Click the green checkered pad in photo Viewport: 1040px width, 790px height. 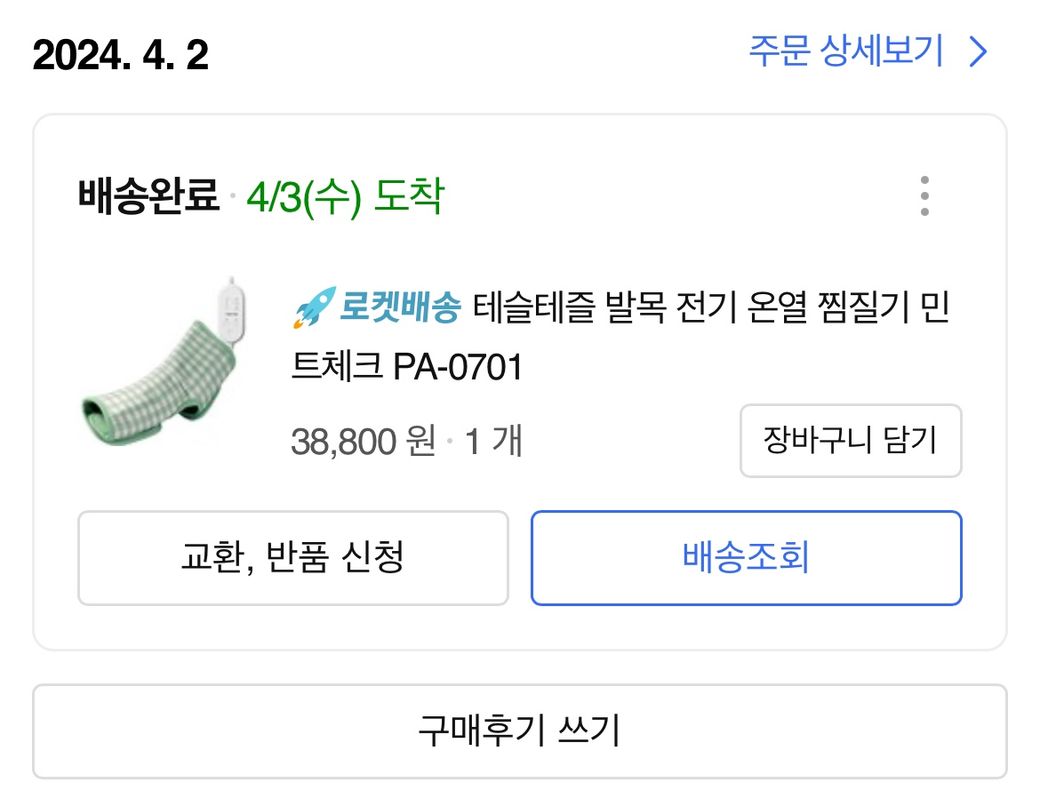coord(150,385)
